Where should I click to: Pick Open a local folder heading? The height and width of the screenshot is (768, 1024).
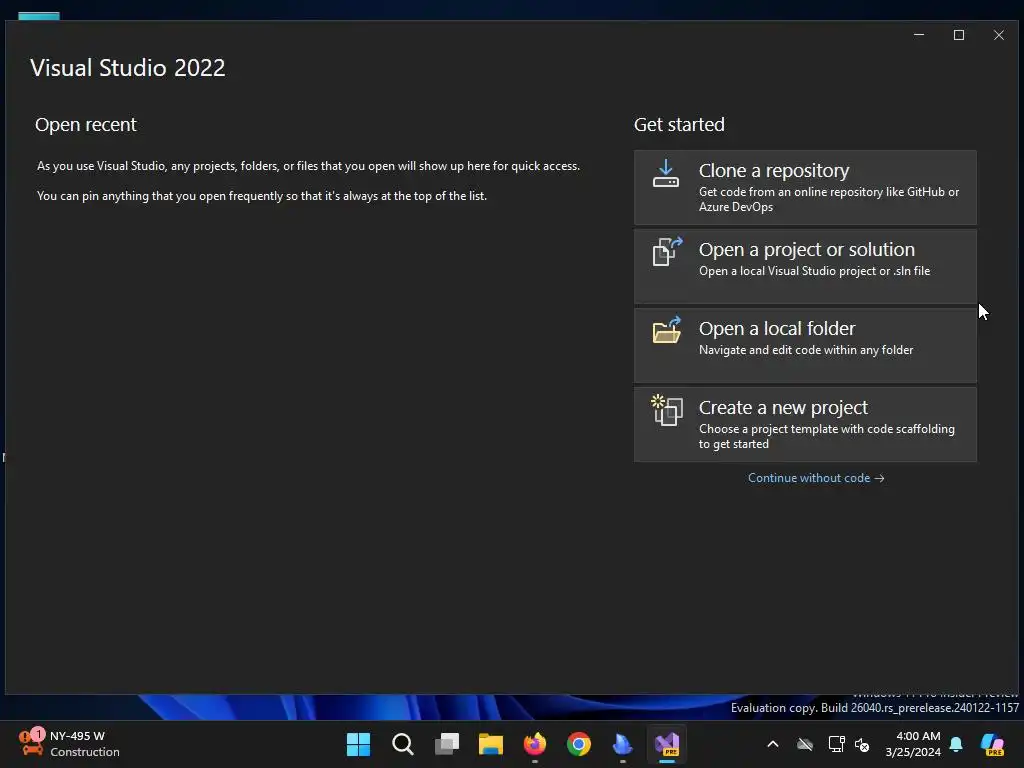pos(776,328)
